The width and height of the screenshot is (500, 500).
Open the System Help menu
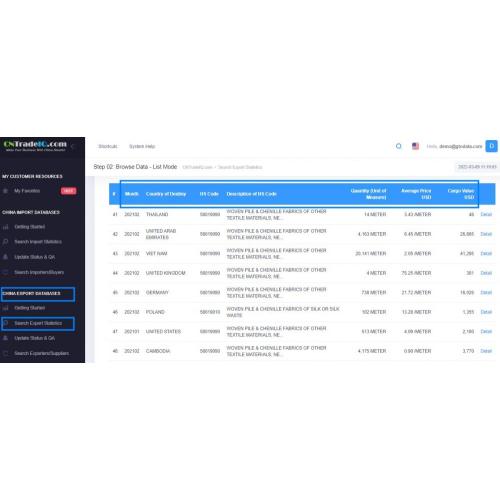coord(142,146)
